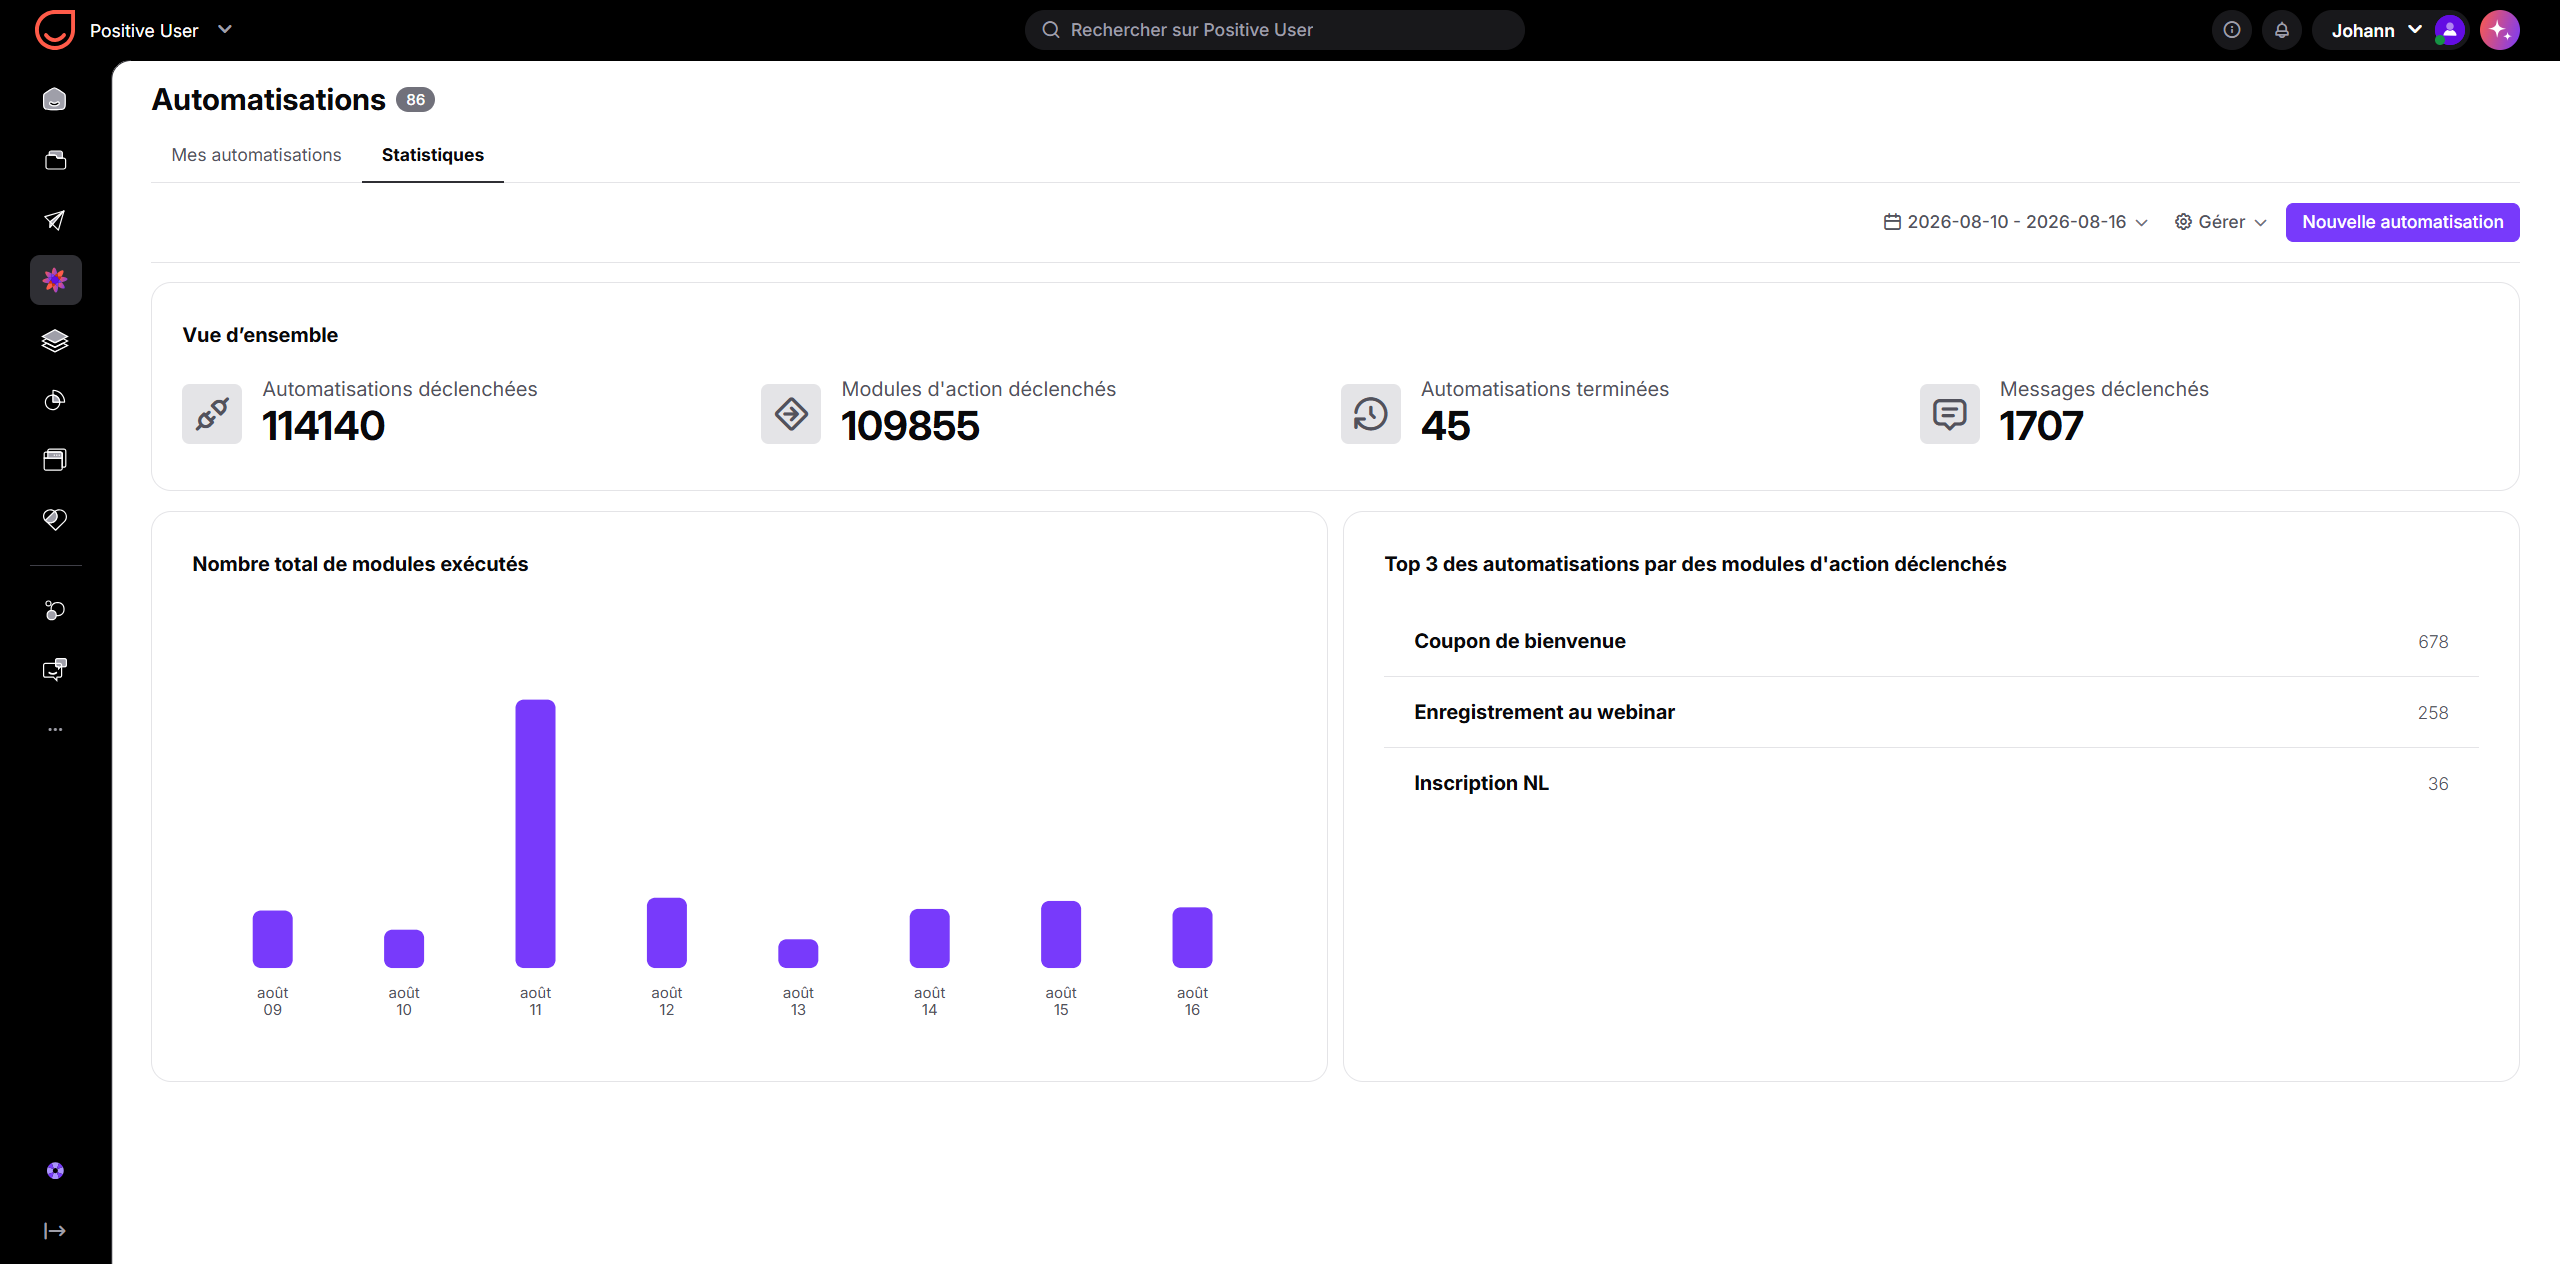
Task: Click the août 09 bar in the chart
Action: (x=272, y=939)
